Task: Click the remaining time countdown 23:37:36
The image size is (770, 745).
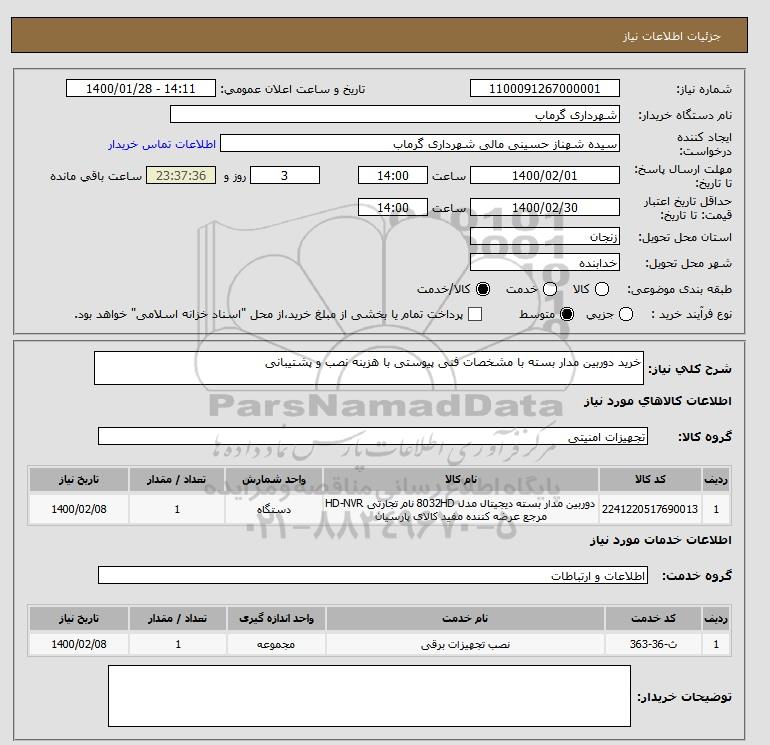Action: (181, 175)
